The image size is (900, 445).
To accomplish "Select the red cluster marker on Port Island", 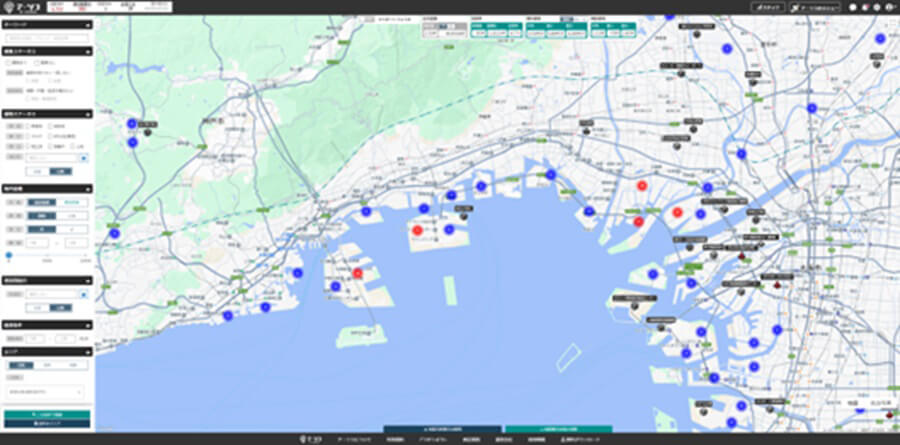I will pos(358,273).
